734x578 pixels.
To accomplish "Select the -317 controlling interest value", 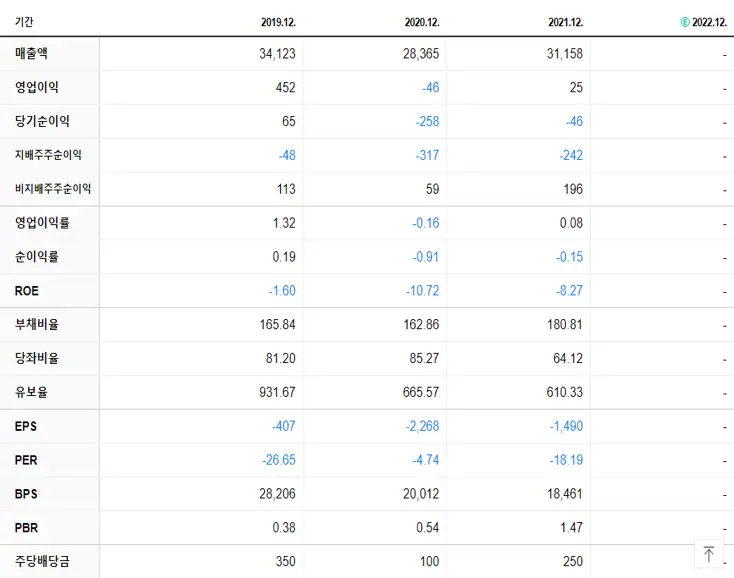I will tap(427, 155).
